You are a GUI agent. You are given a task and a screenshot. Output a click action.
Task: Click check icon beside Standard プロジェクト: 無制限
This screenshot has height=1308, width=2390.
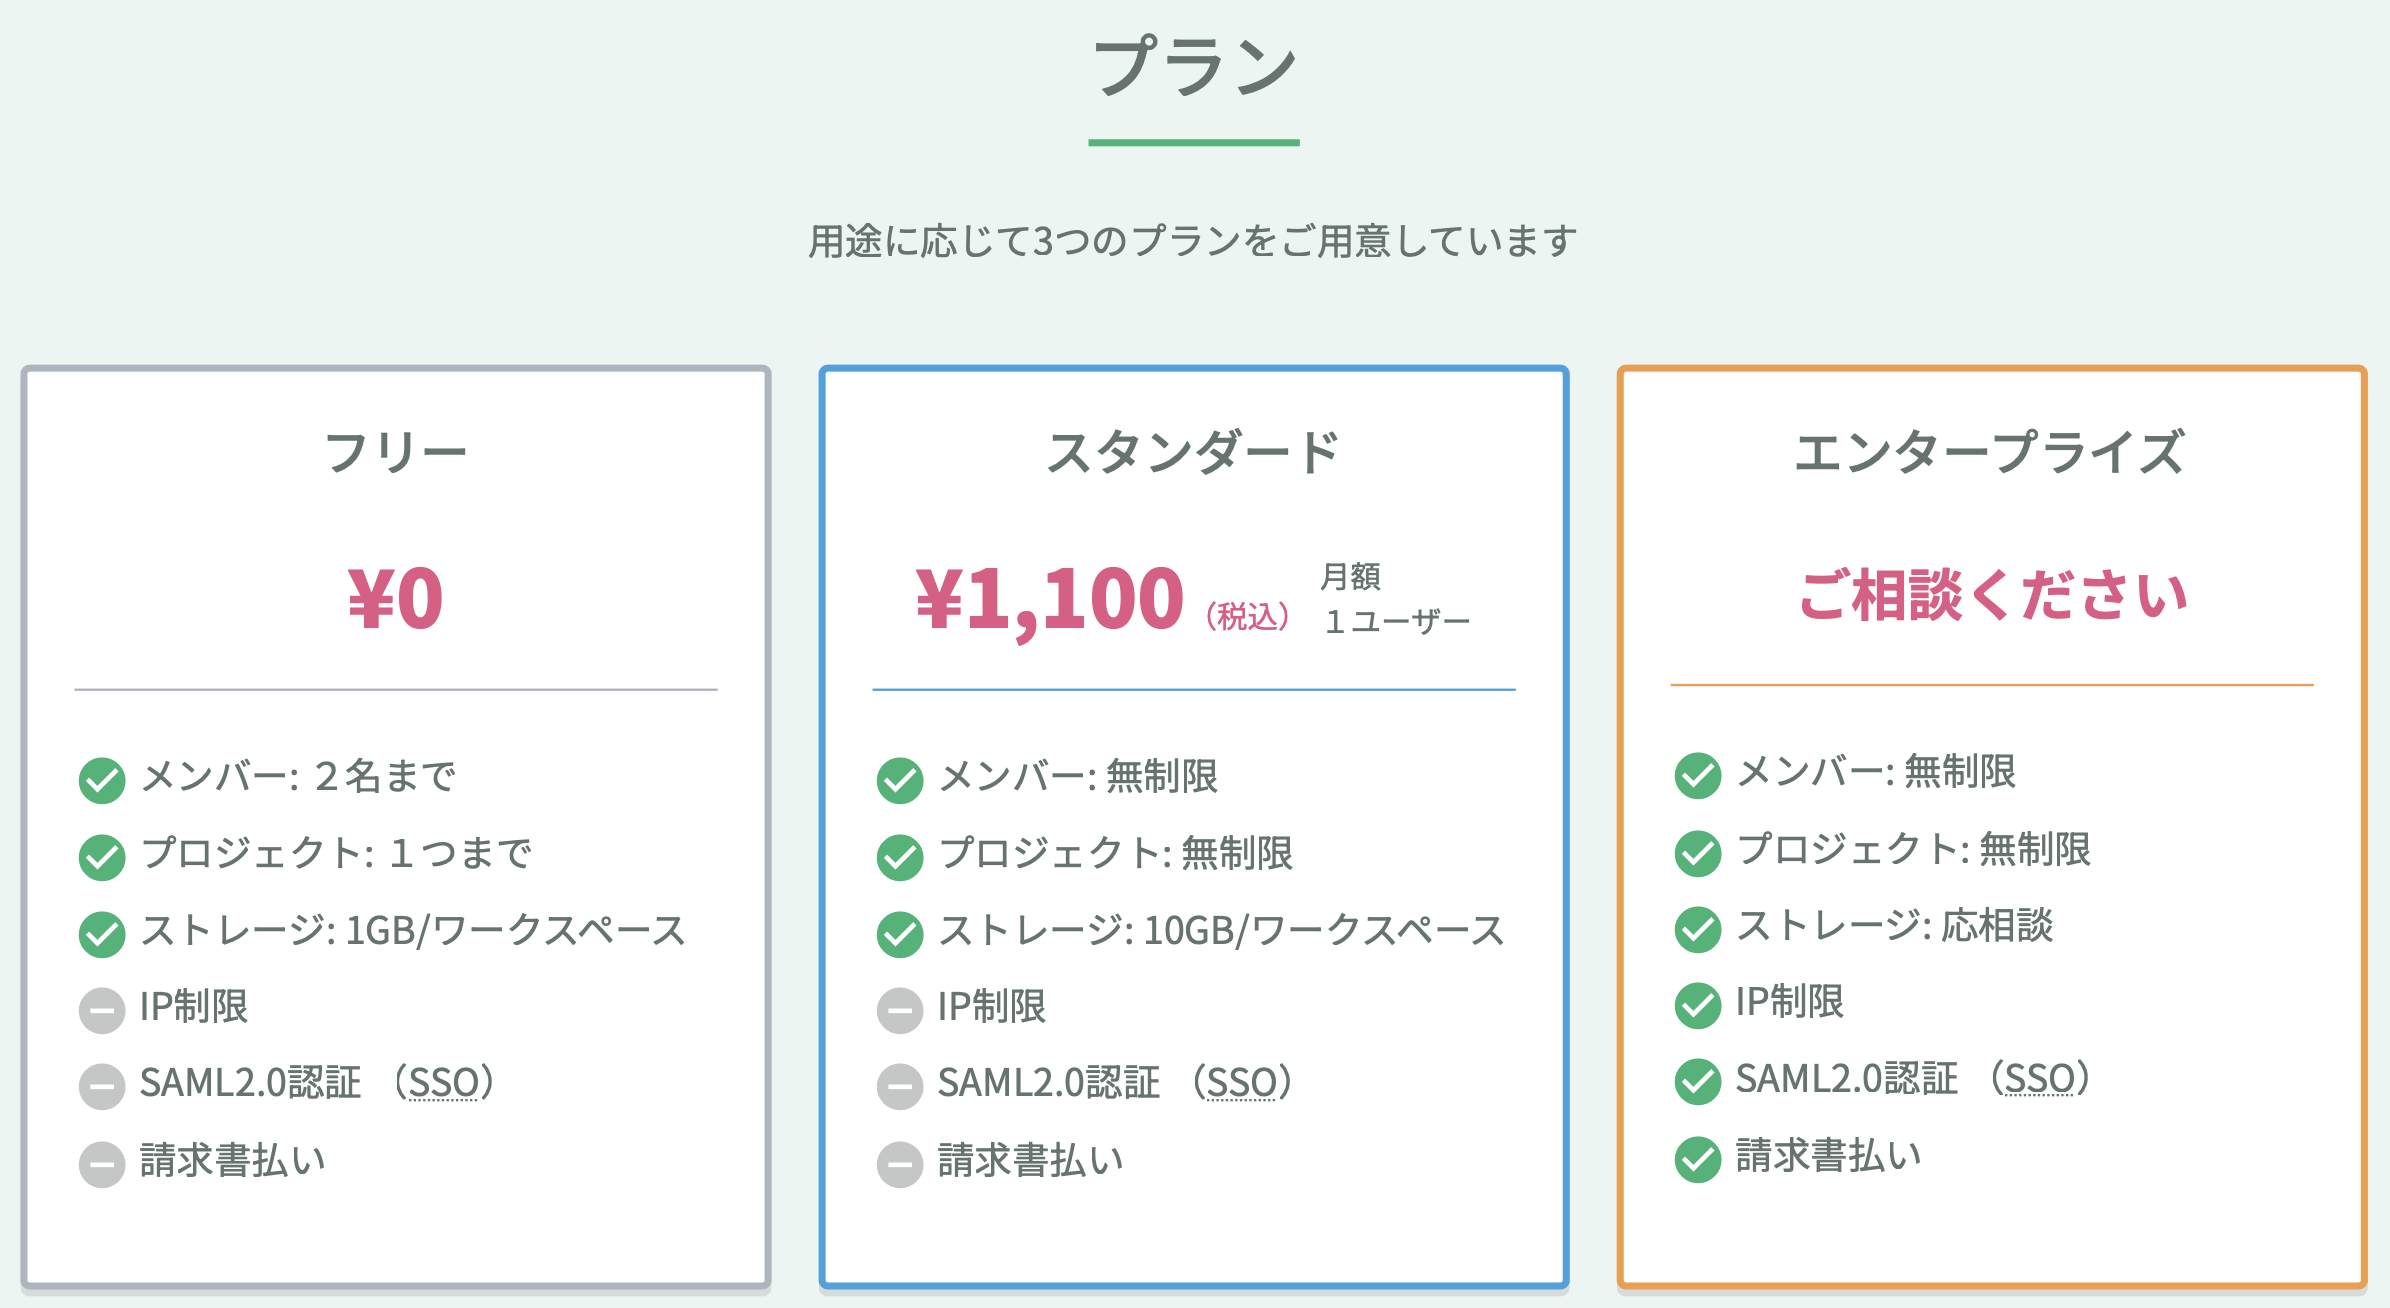coord(900,857)
